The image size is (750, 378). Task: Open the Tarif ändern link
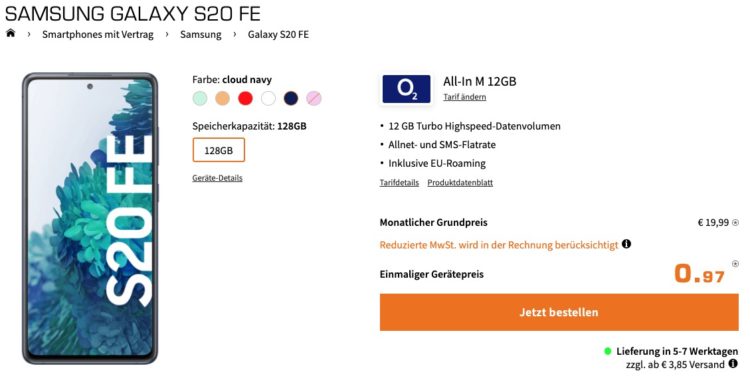pos(464,97)
